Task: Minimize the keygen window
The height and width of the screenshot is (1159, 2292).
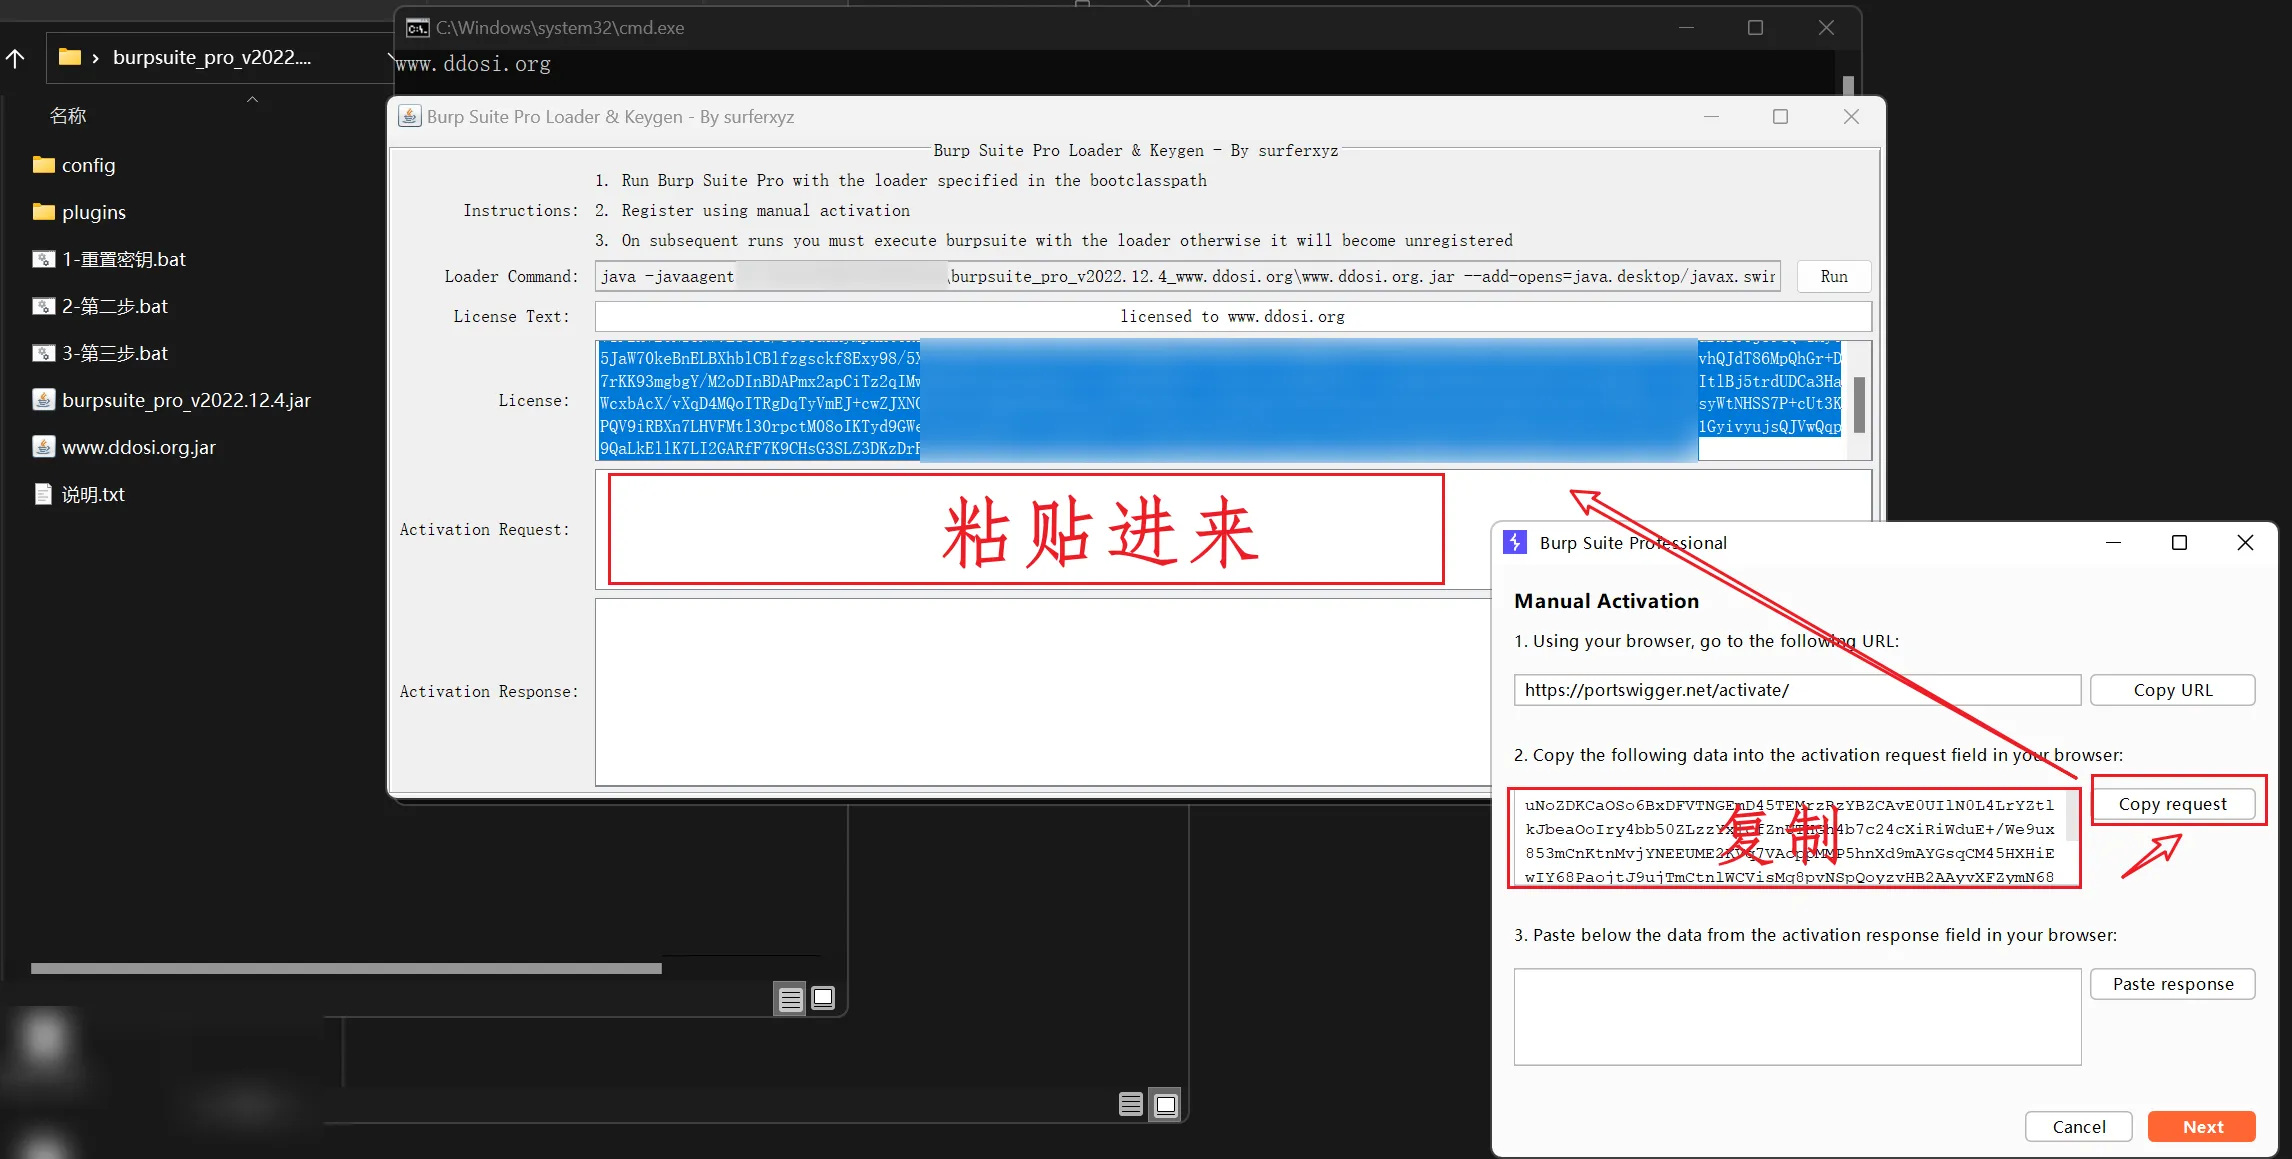Action: pyautogui.click(x=1711, y=116)
